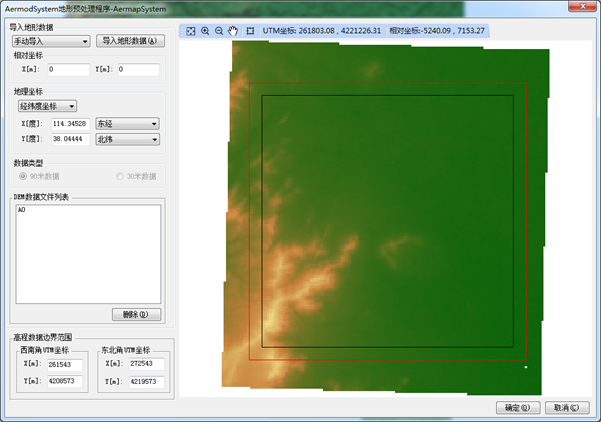Click the 导入地形数据 button
This screenshot has width=601, height=422.
131,42
